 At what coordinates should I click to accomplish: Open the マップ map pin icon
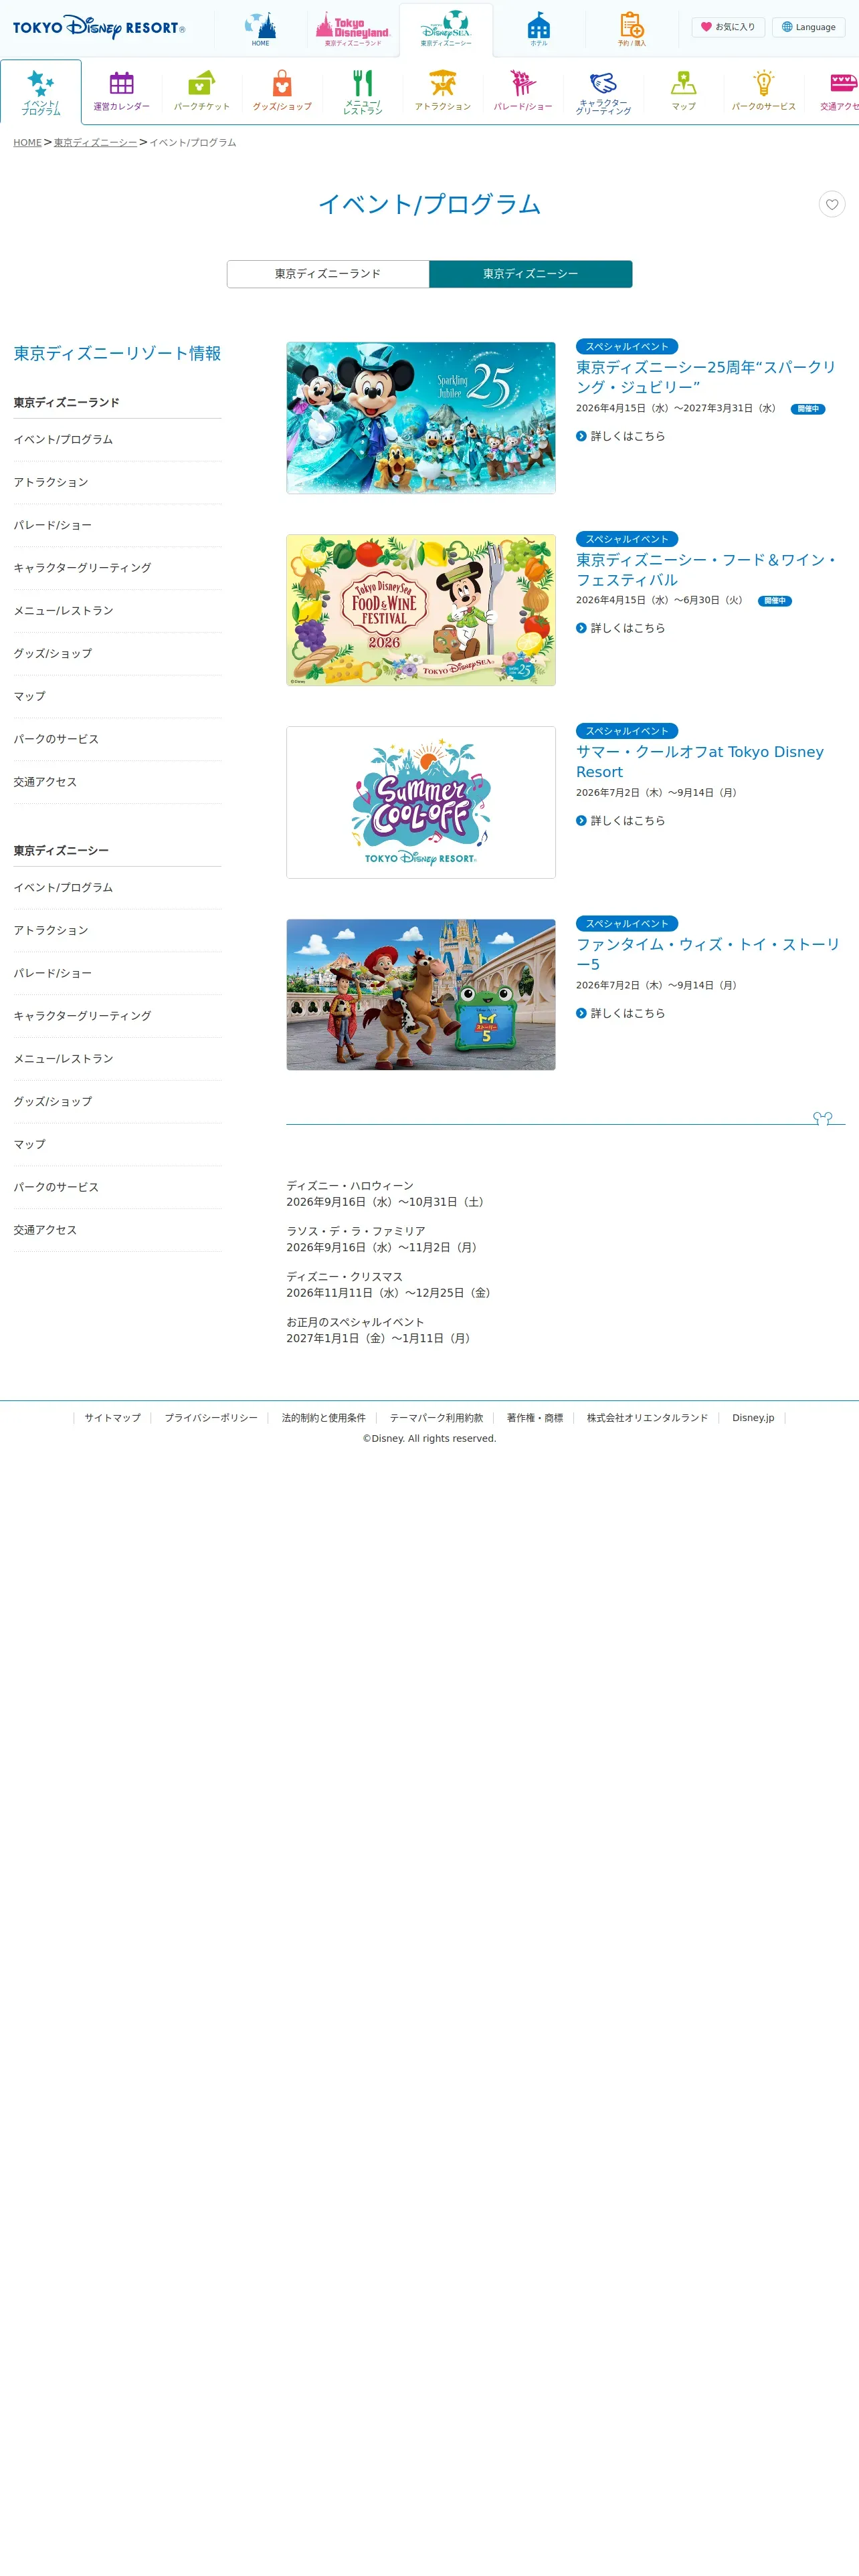click(x=684, y=92)
